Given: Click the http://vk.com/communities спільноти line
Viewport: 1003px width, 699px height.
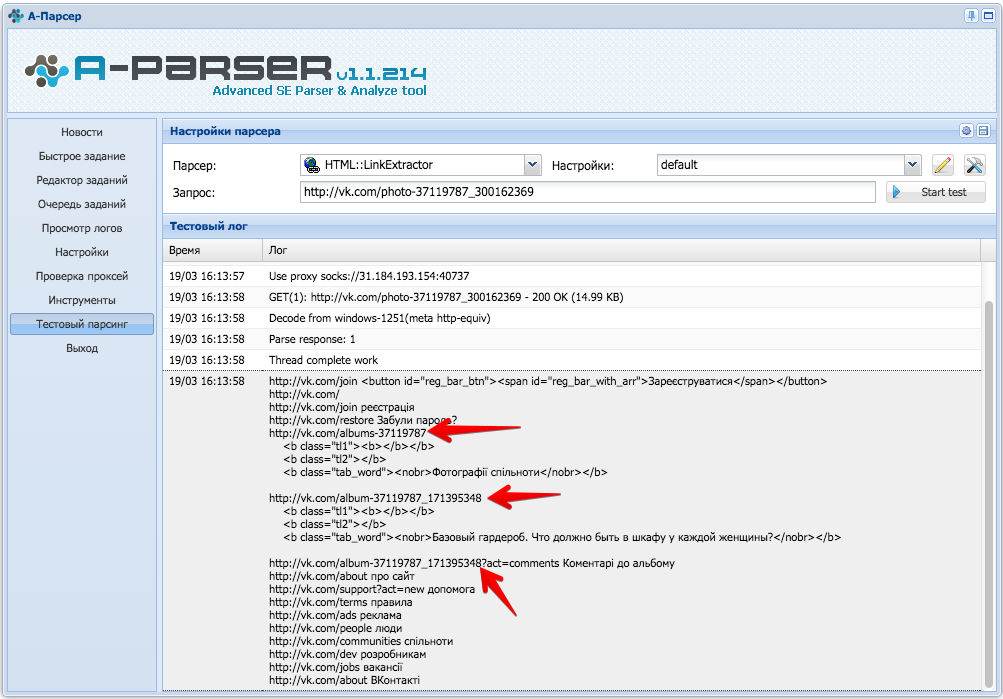Looking at the screenshot, I should pos(361,641).
